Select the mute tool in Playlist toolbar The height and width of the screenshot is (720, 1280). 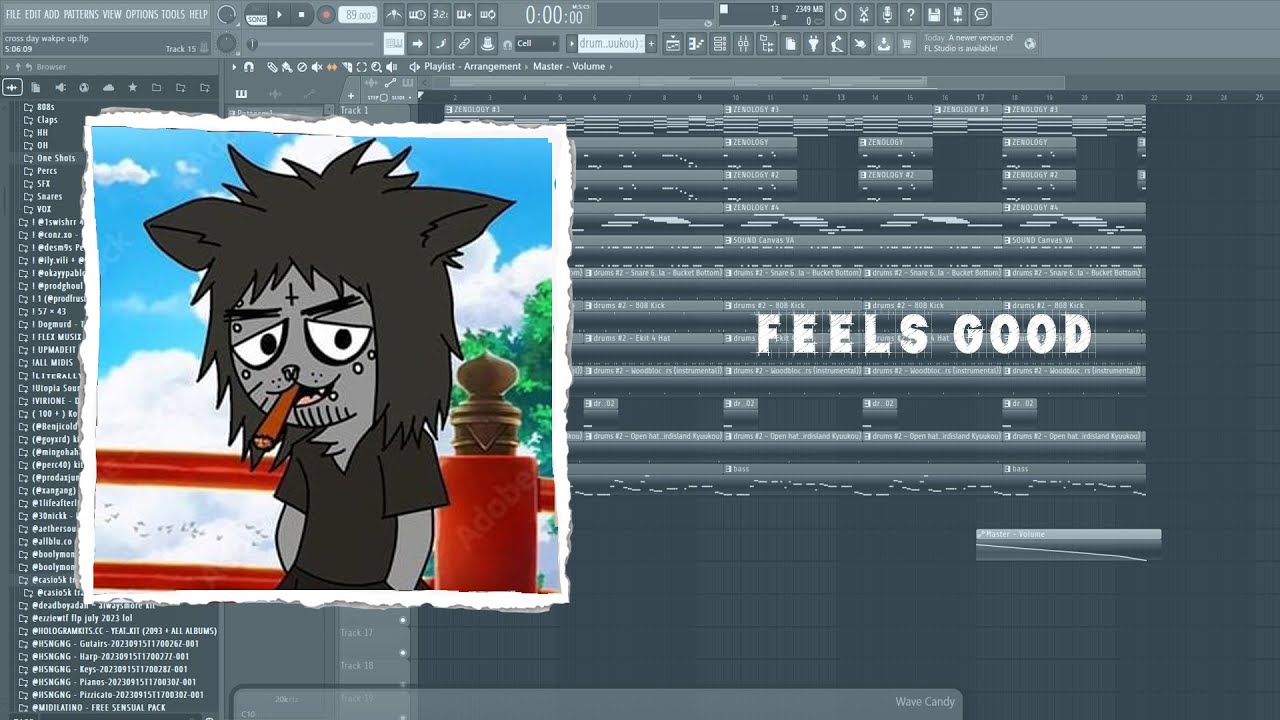point(316,67)
